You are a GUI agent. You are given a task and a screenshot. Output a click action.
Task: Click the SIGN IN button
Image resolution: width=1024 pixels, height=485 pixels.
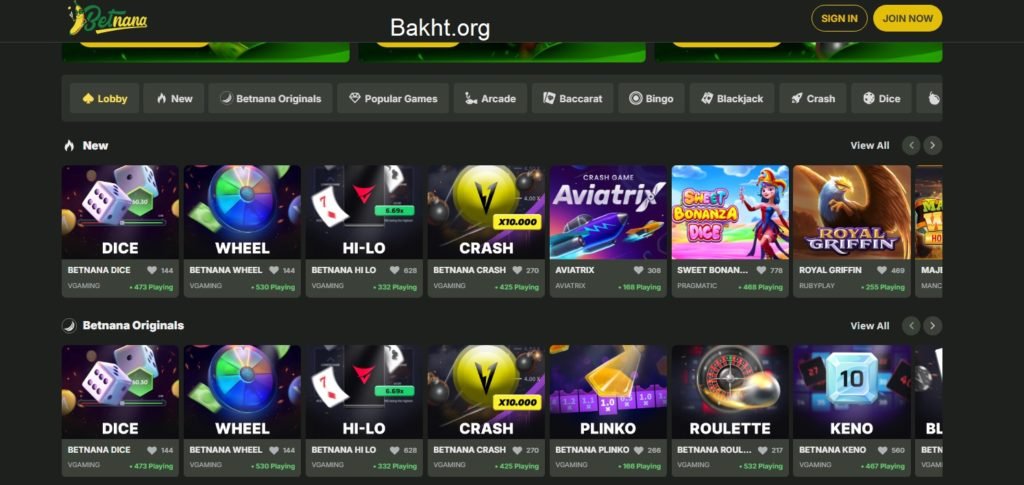839,18
